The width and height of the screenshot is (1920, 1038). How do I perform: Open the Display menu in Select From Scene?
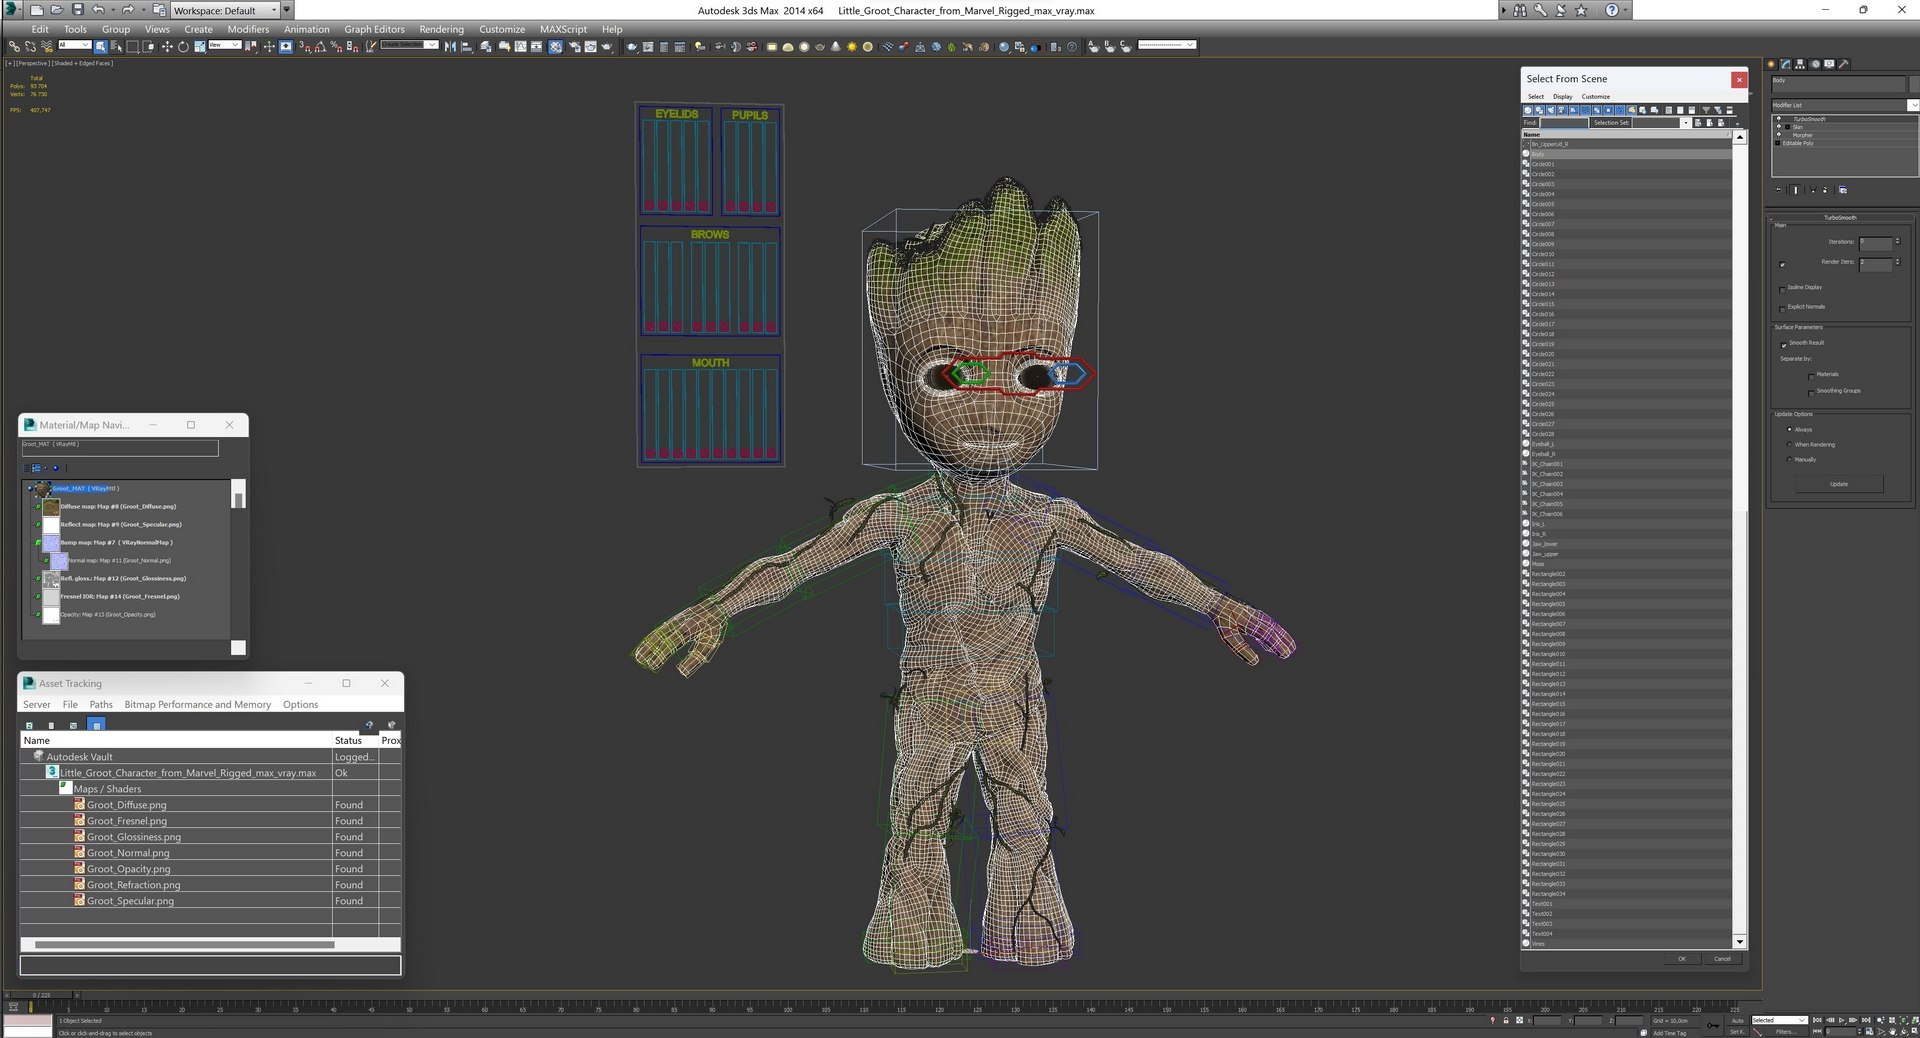click(1563, 97)
